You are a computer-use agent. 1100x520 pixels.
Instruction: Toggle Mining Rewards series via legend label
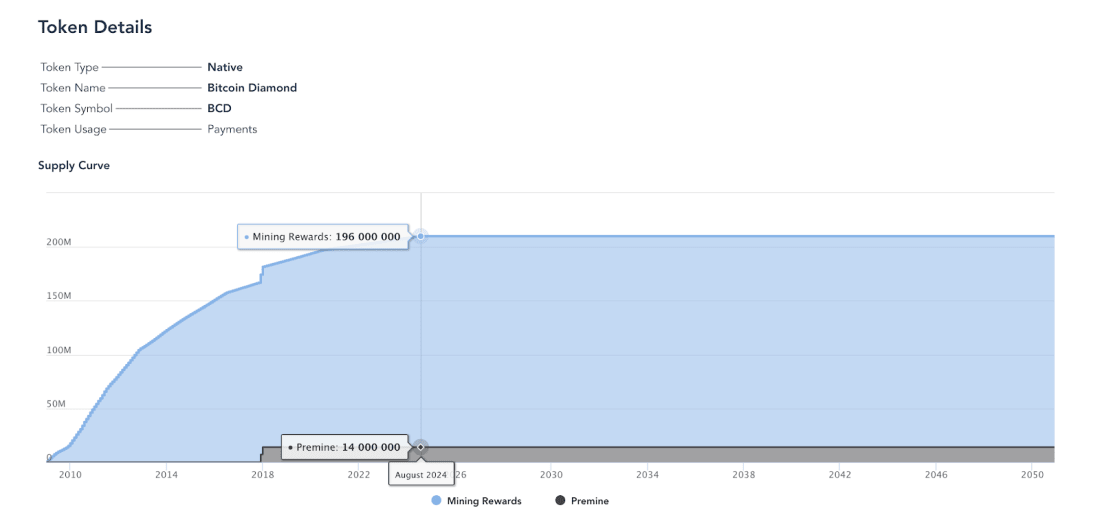pyautogui.click(x=484, y=501)
